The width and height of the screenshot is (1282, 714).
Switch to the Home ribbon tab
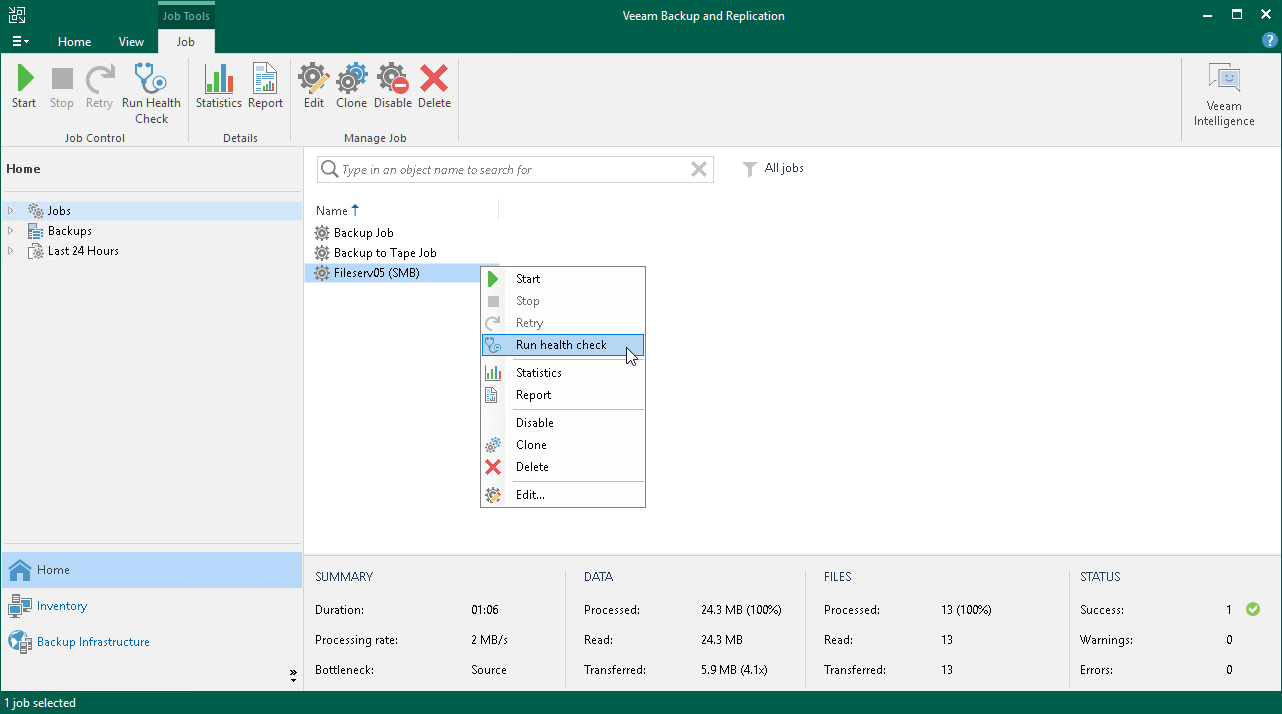(74, 42)
